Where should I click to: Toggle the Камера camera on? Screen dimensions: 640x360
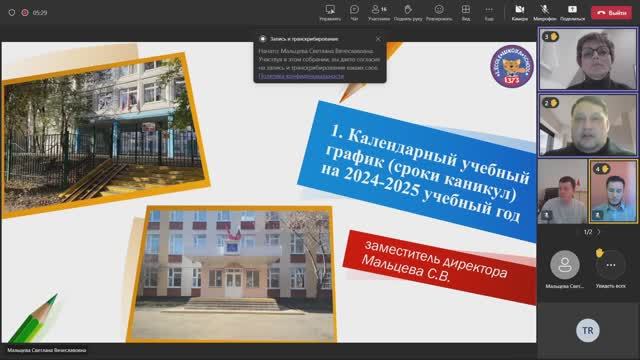[520, 12]
